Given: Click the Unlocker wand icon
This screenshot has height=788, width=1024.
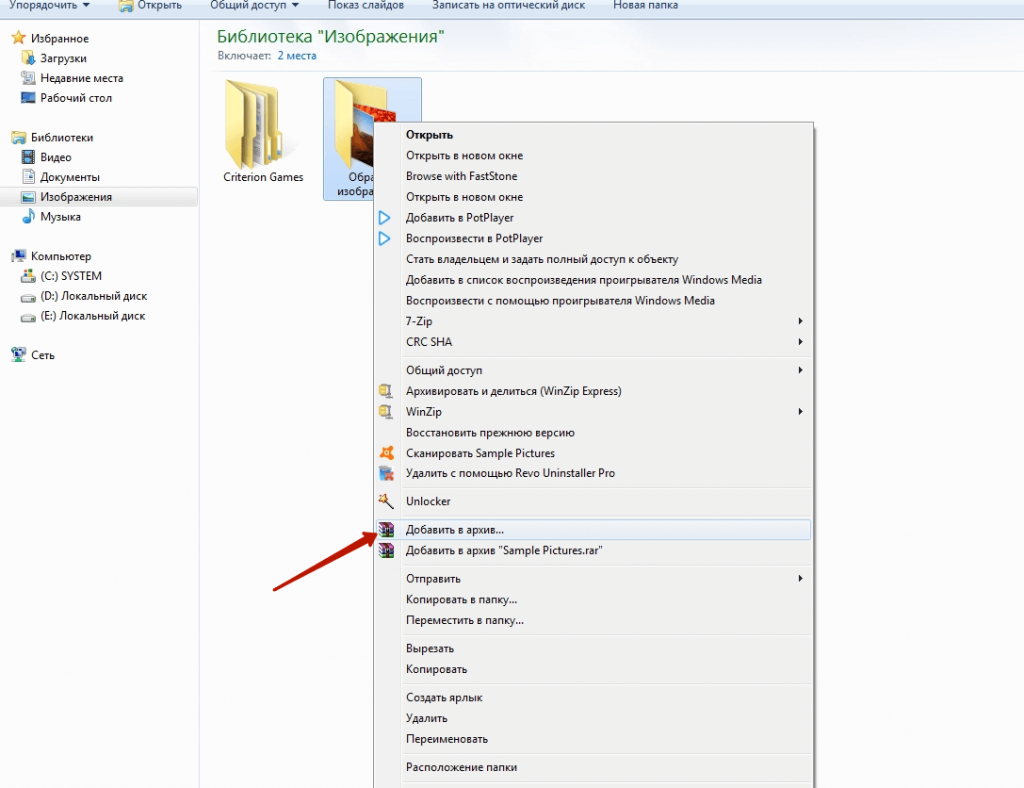Looking at the screenshot, I should point(386,501).
